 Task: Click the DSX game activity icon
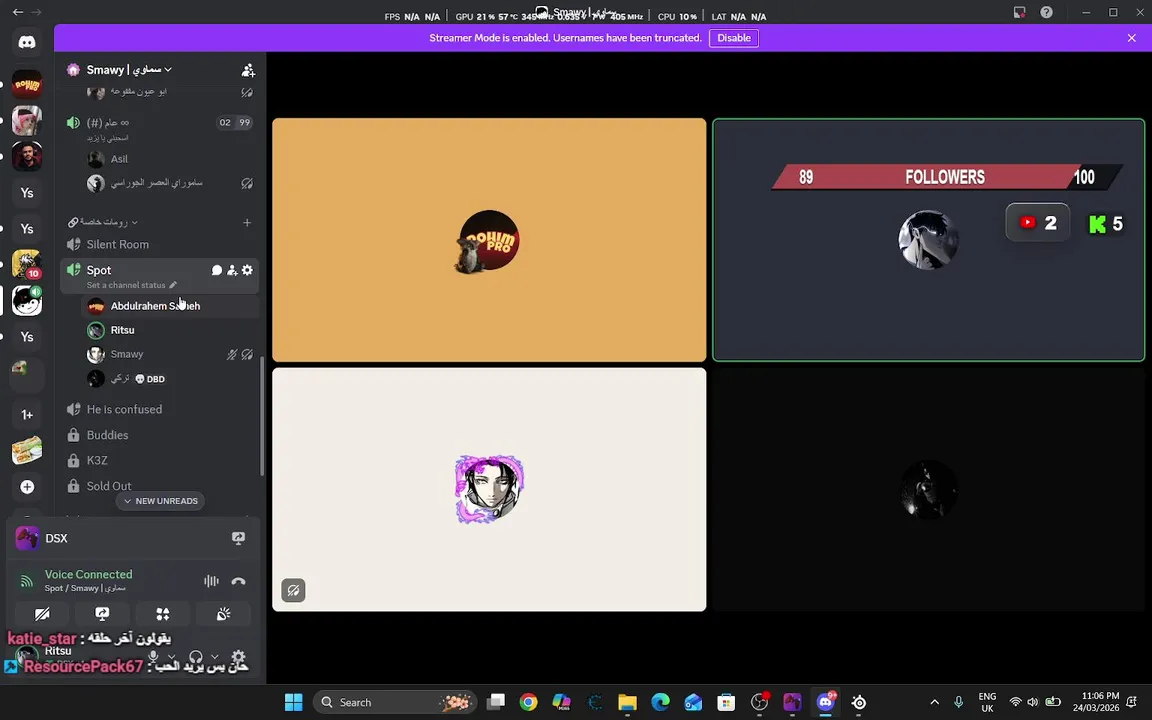(27, 539)
